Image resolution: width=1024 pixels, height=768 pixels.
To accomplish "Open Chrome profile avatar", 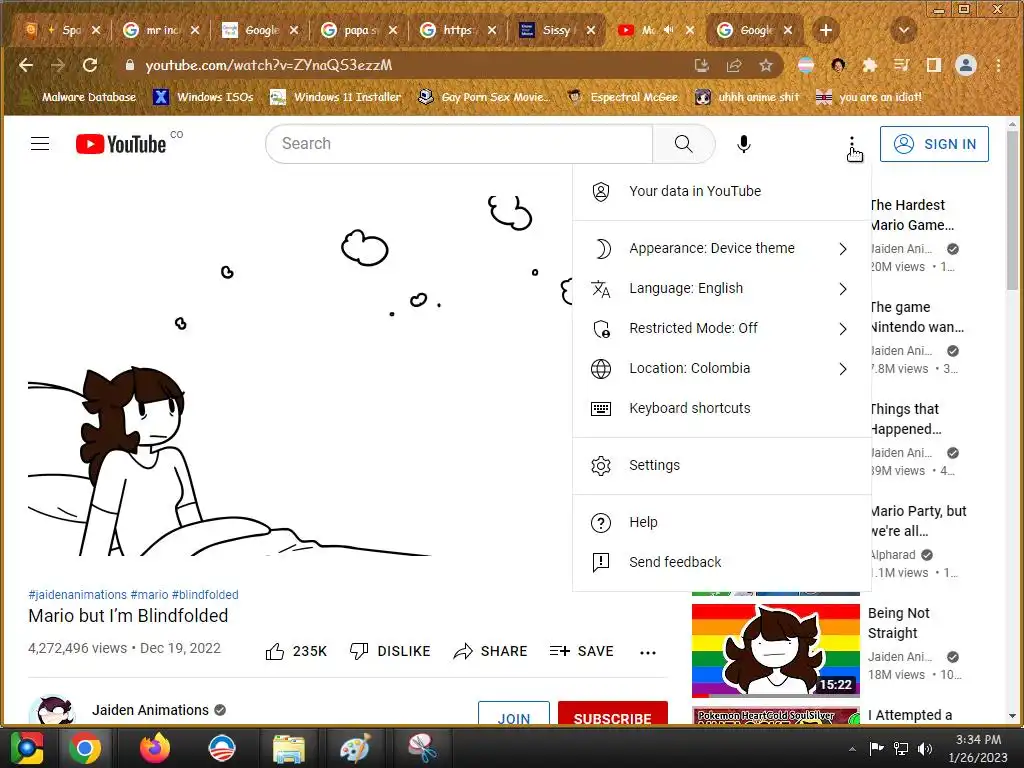I will coord(965,65).
